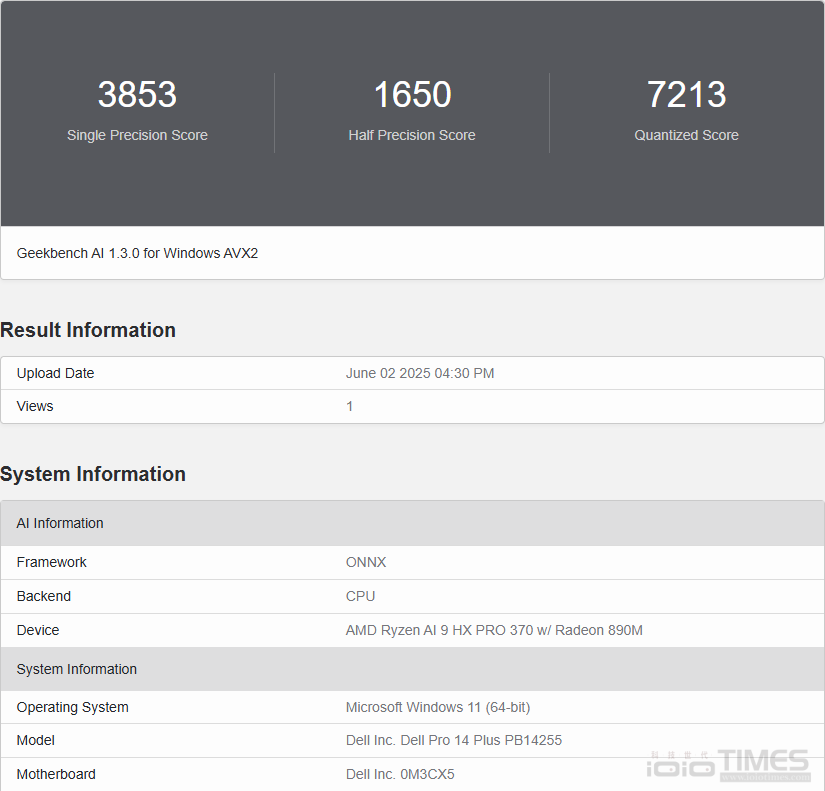Select the Half Precision Score label
Screen dimensions: 825x791
click(412, 135)
